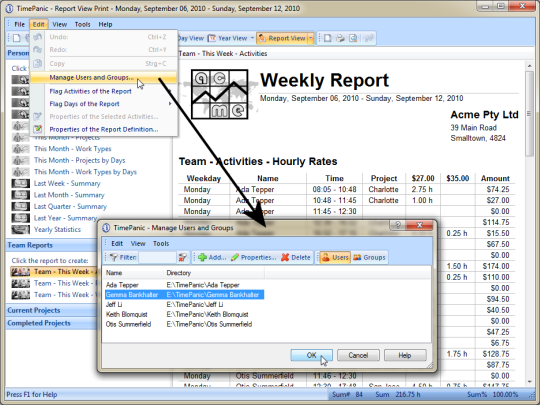Open the View menu in main window
540x405 pixels.
pyautogui.click(x=60, y=24)
